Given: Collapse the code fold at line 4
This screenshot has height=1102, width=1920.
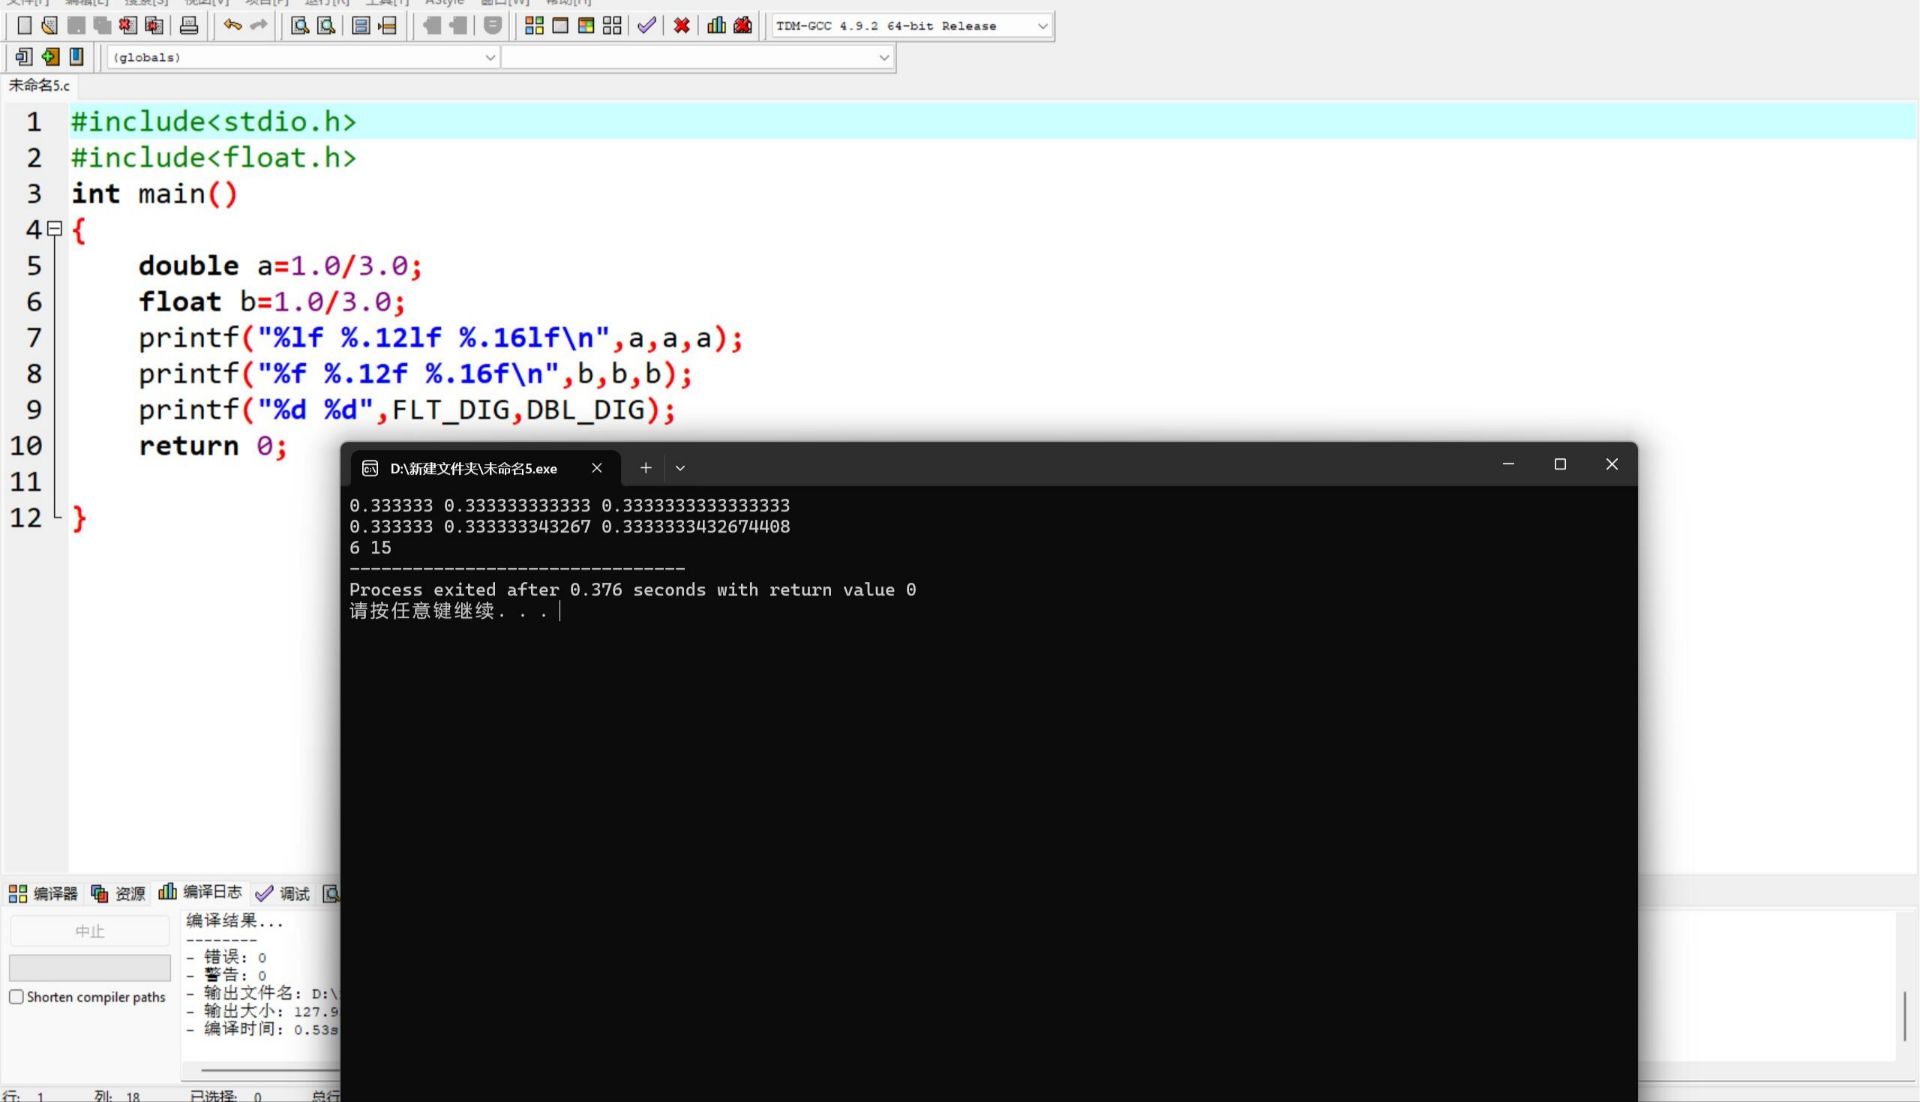Looking at the screenshot, I should click(x=55, y=229).
